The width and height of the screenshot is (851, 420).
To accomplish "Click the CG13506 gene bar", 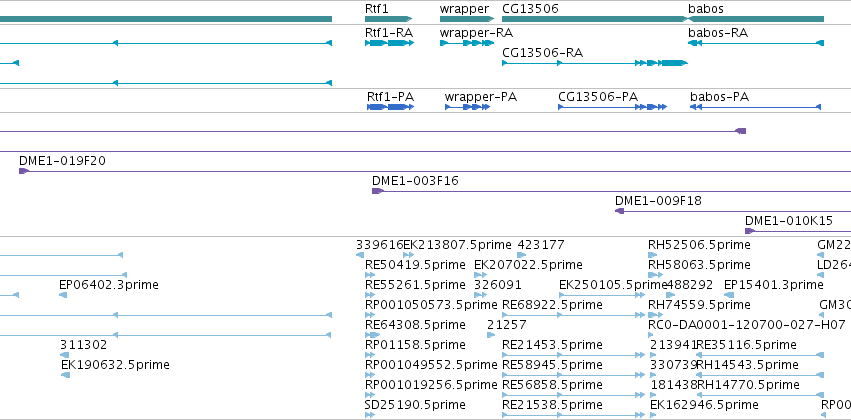I will point(595,19).
